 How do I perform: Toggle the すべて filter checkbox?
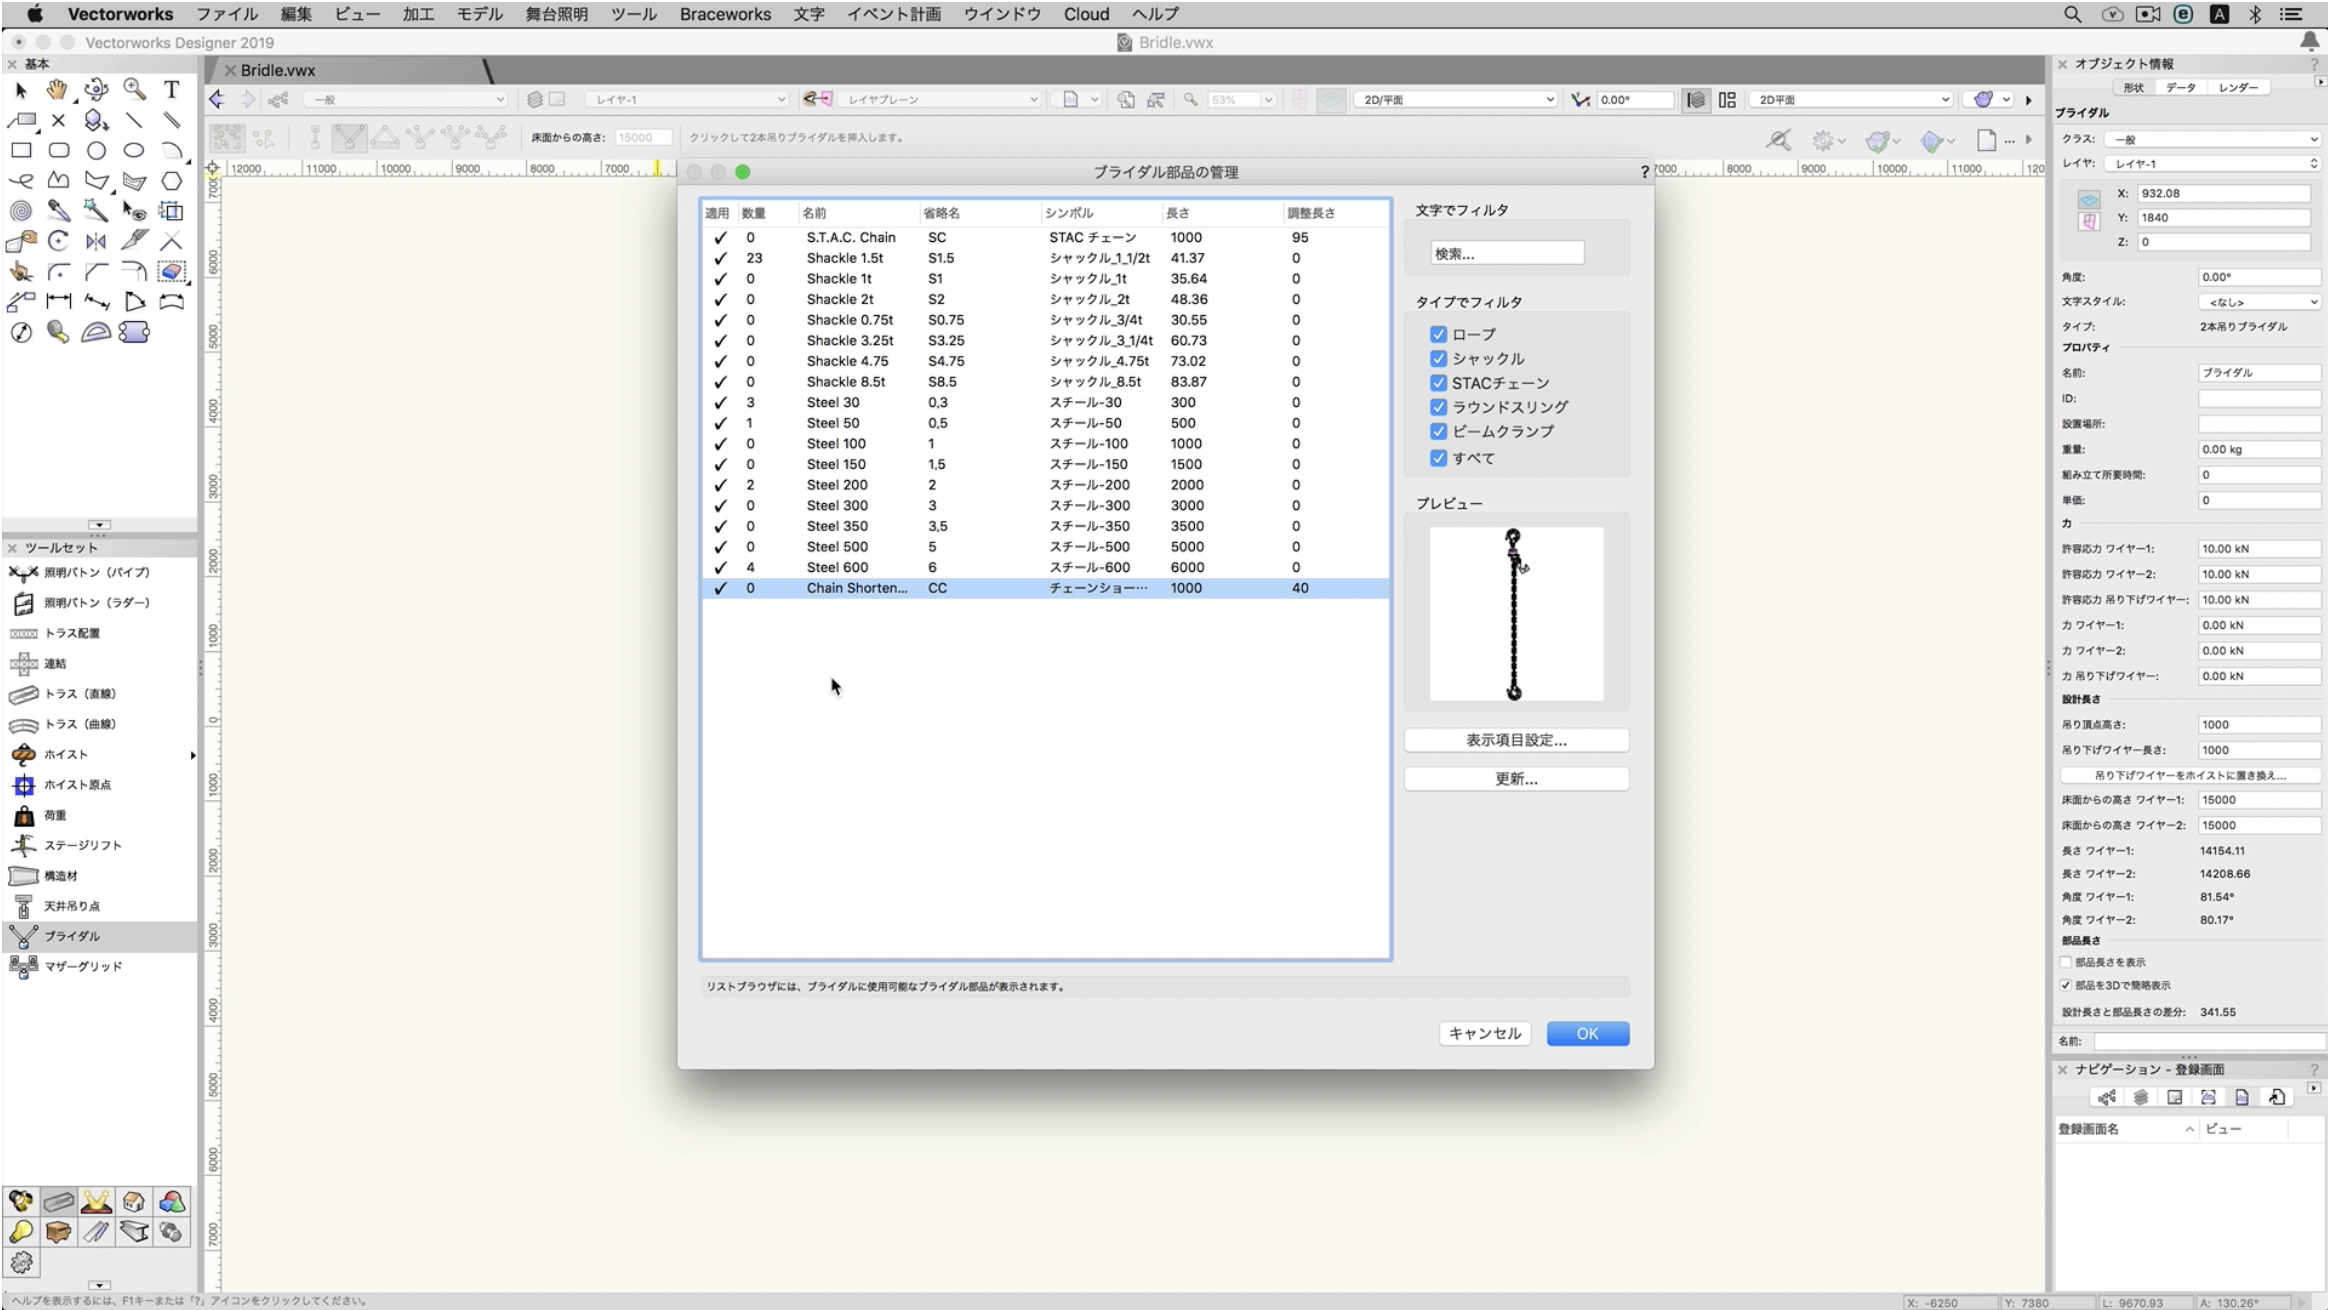point(1438,458)
